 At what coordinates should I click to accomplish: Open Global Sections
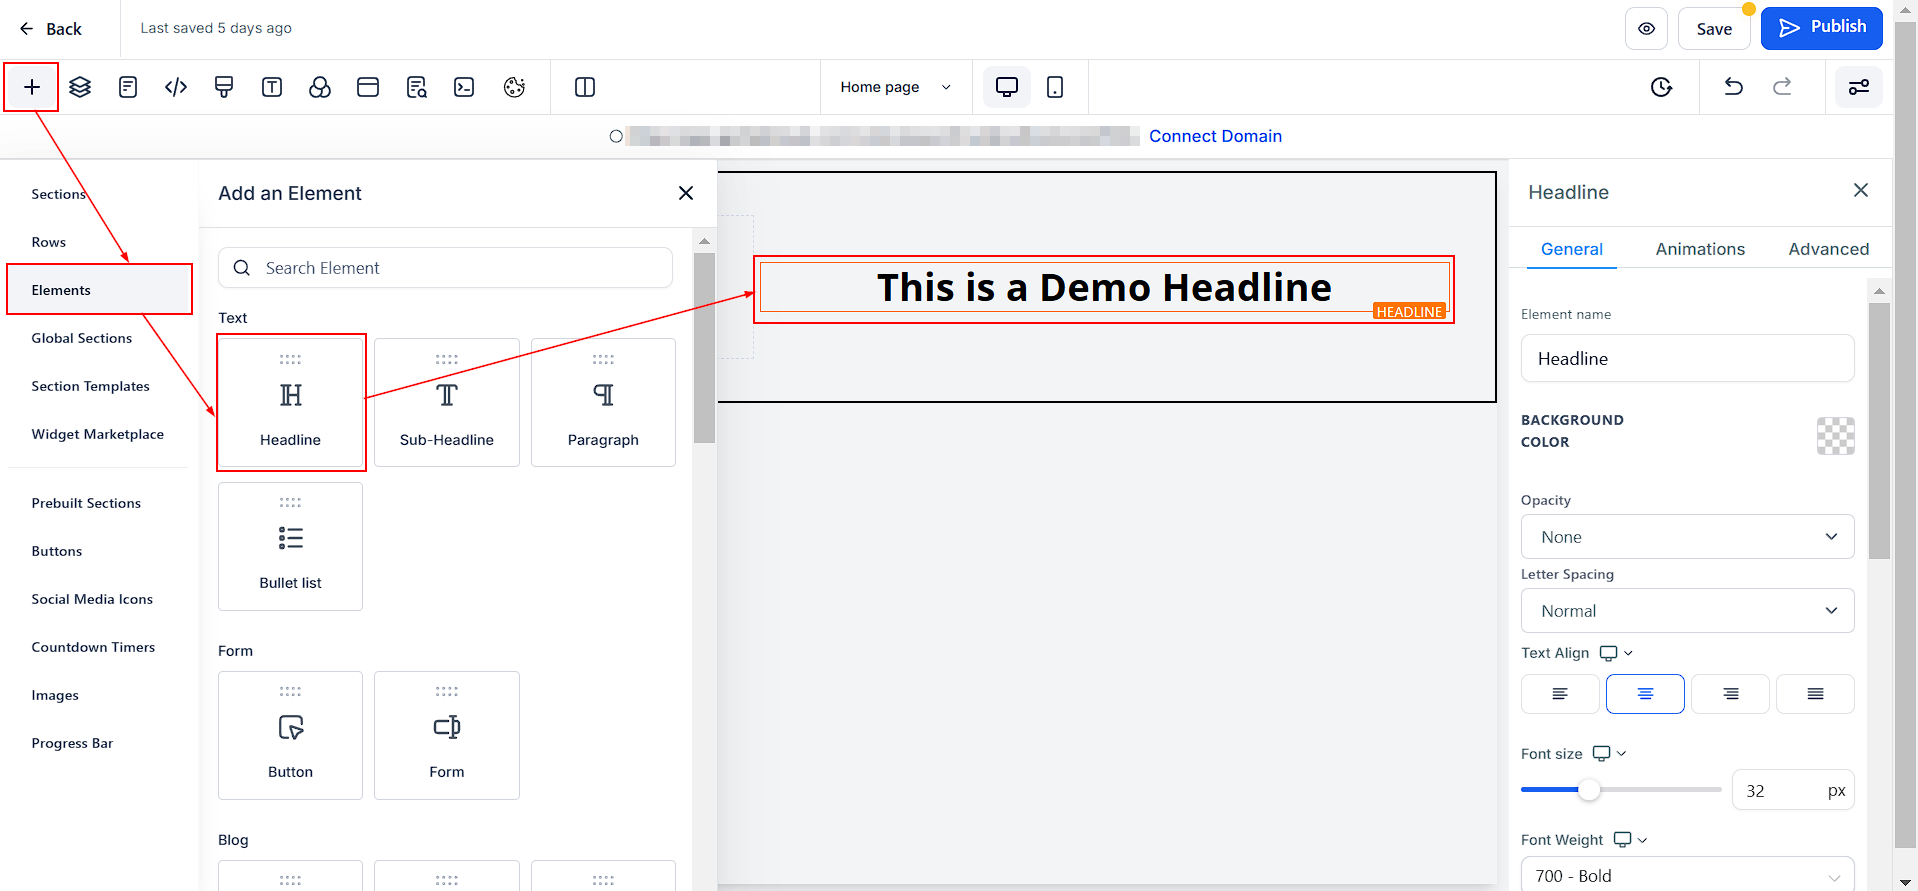pos(81,338)
